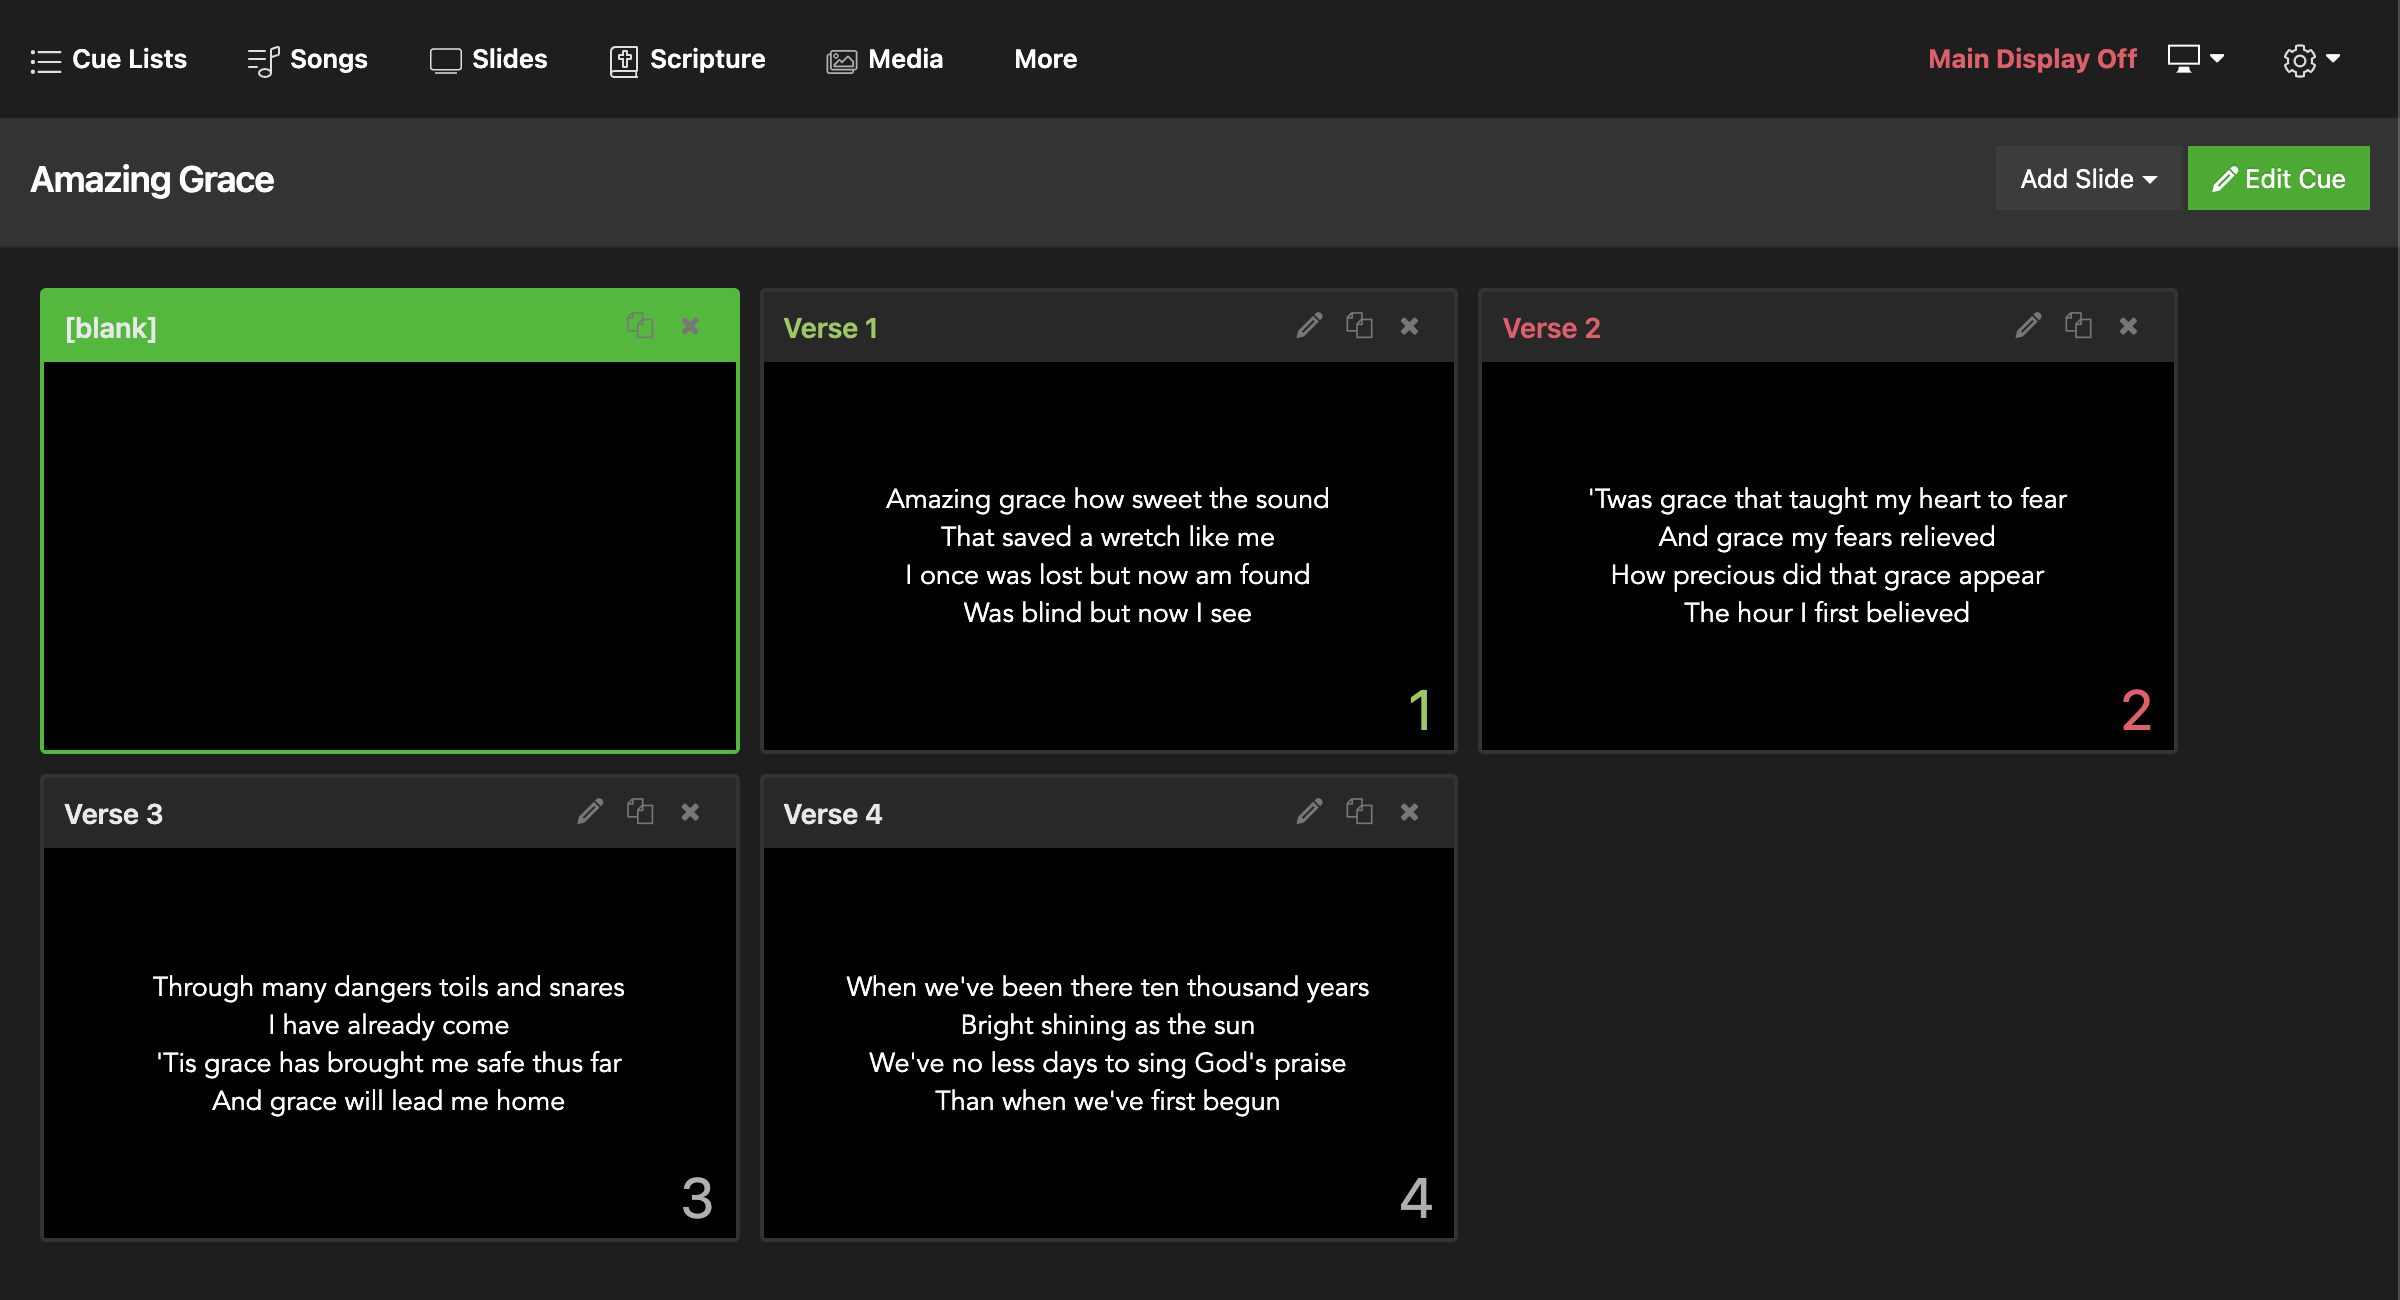This screenshot has width=2400, height=1300.
Task: Delete the [blank] slide
Action: (x=690, y=326)
